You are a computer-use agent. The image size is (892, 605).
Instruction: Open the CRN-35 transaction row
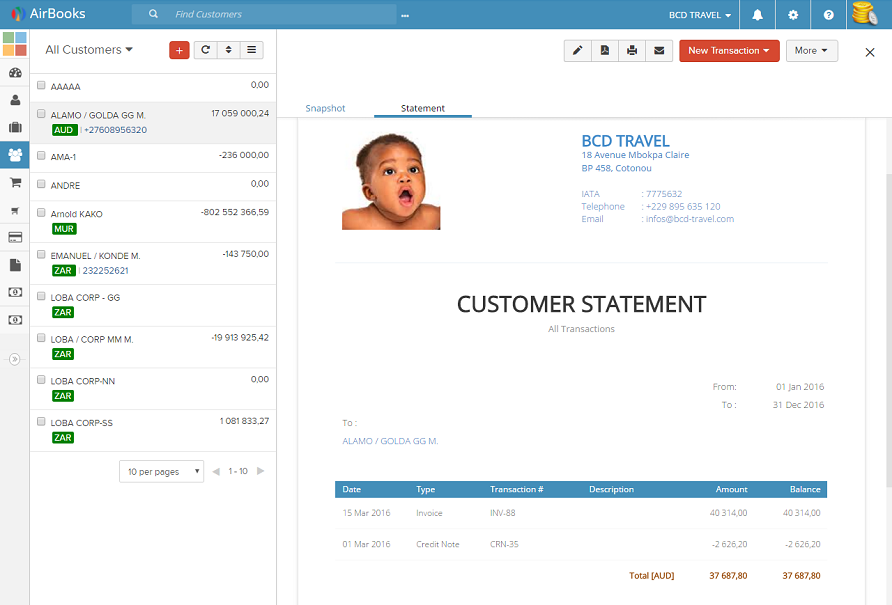pyautogui.click(x=581, y=545)
